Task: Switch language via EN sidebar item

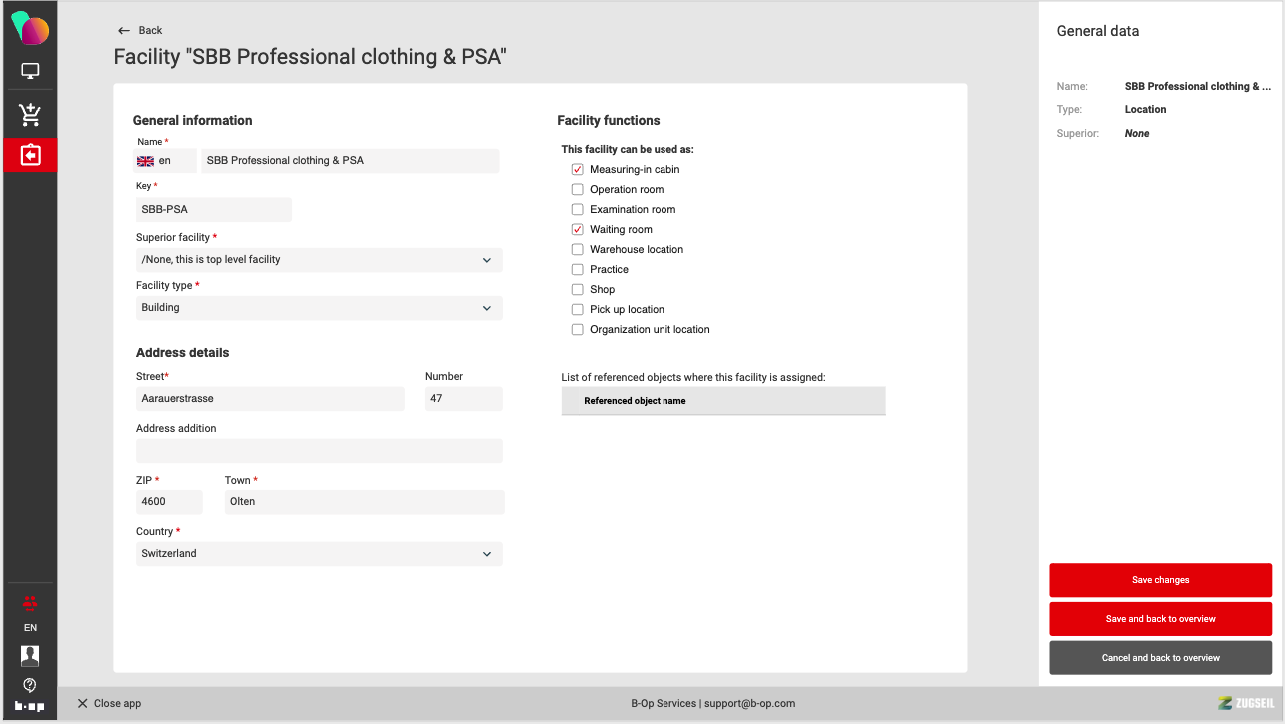Action: [30, 628]
